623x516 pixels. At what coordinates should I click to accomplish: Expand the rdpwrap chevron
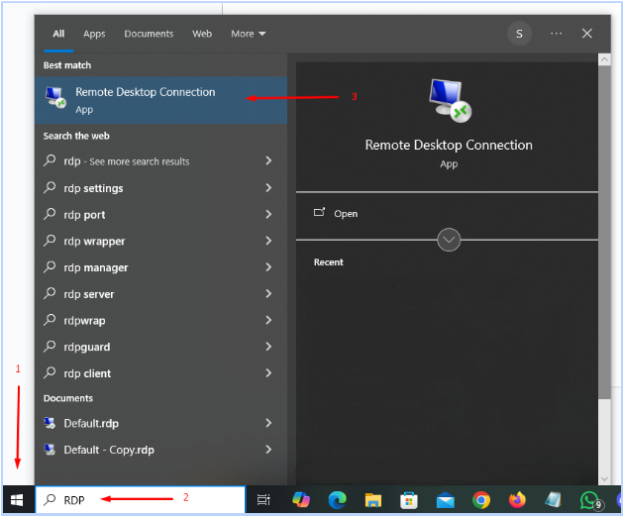(269, 320)
